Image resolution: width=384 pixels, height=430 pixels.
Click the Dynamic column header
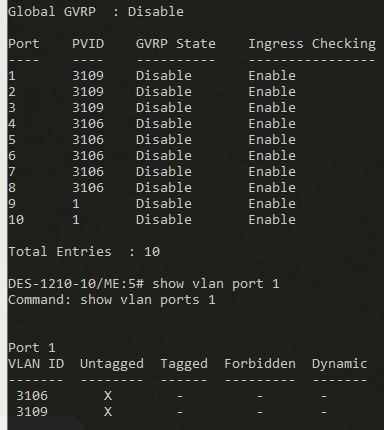339,364
